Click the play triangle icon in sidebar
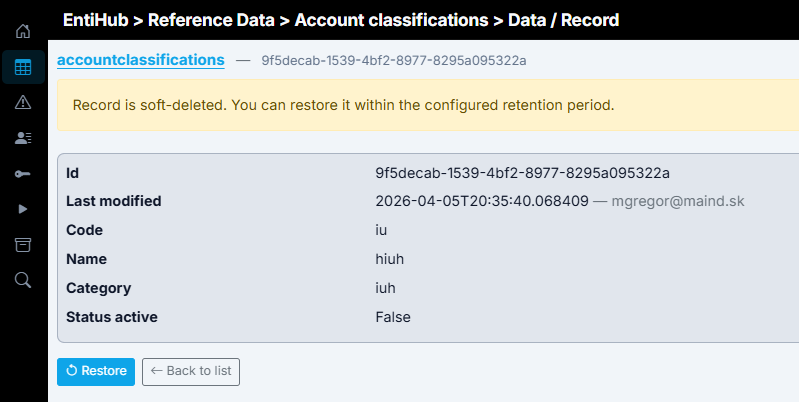 coord(23,209)
